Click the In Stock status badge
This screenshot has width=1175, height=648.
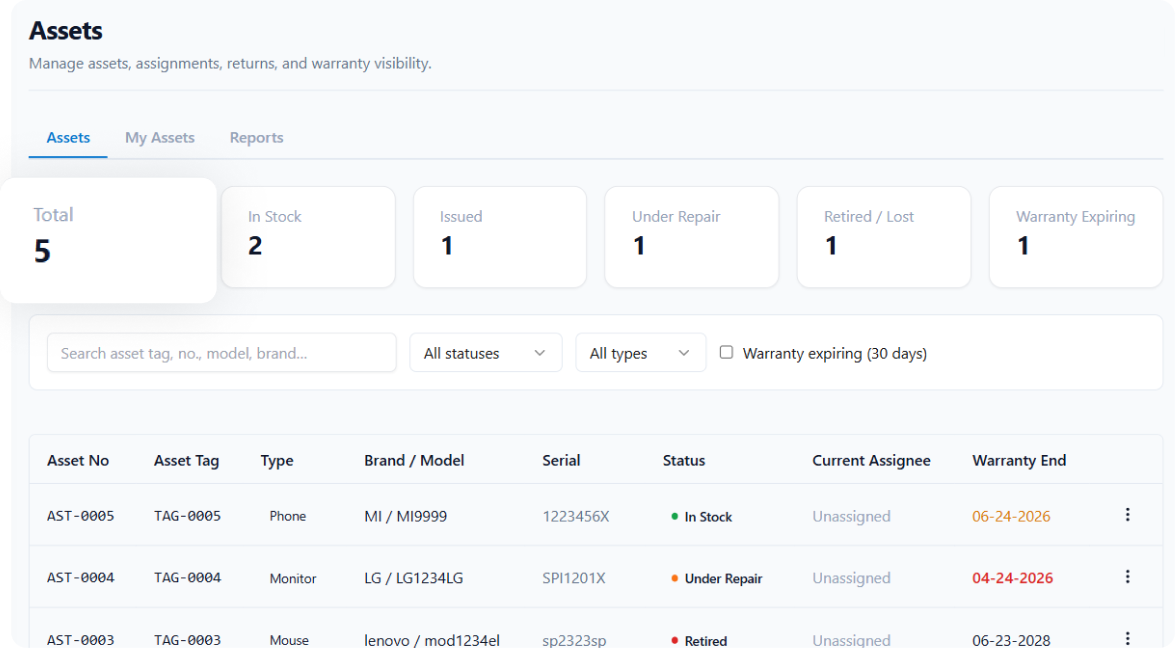tap(701, 516)
